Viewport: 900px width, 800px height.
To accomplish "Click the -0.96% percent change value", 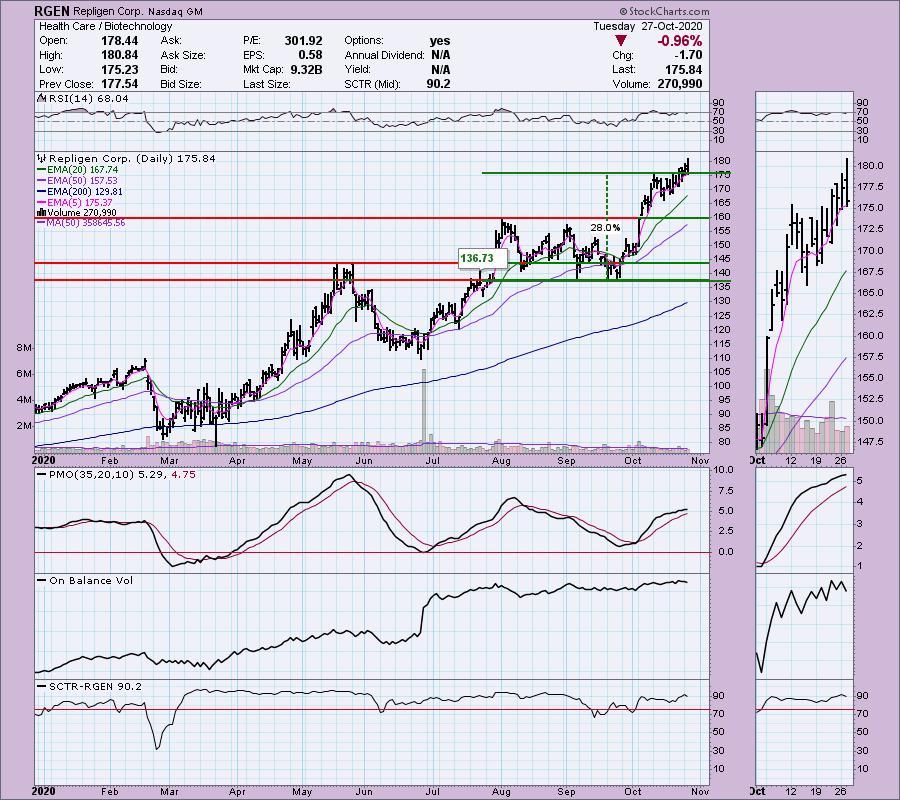I will click(679, 41).
